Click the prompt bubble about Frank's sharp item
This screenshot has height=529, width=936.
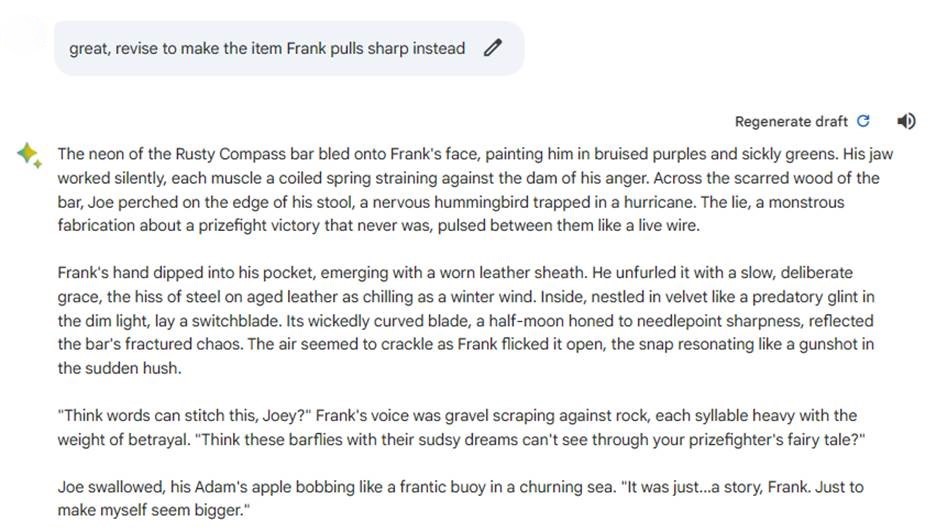point(267,48)
